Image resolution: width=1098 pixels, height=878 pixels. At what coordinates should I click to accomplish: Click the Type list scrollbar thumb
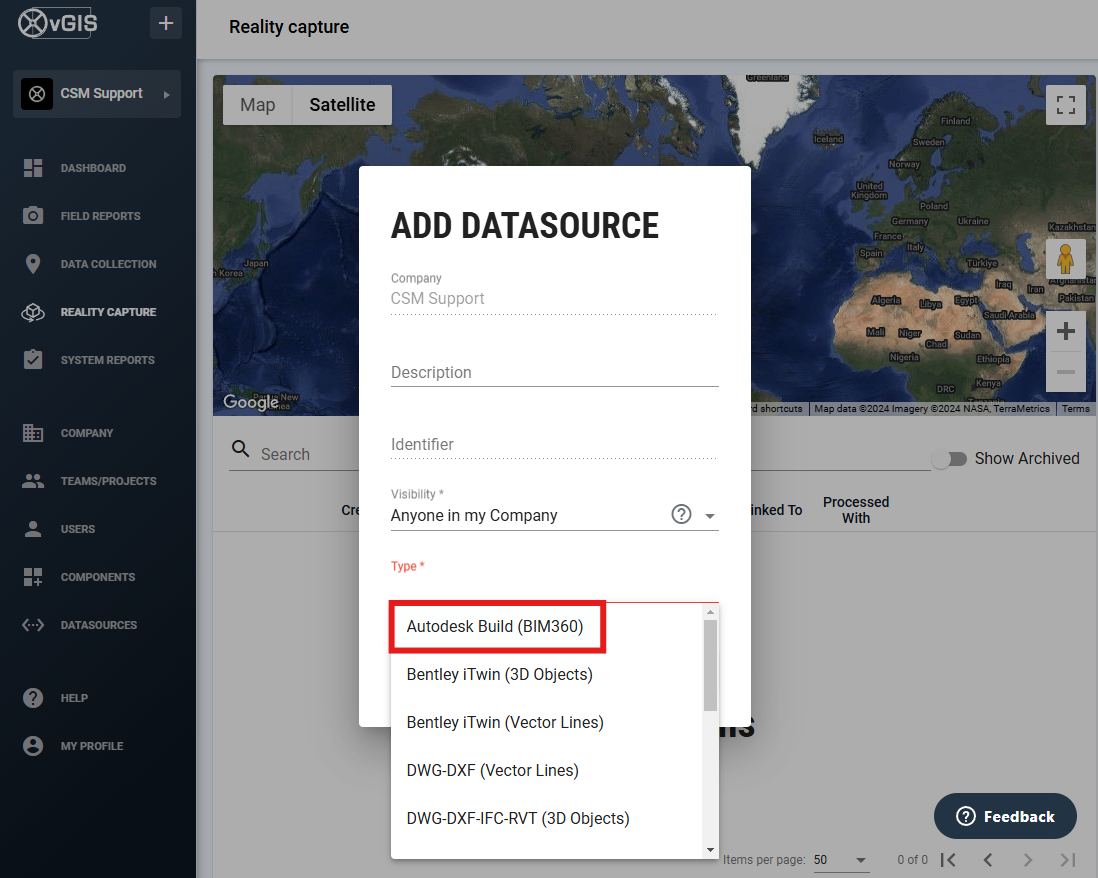point(710,665)
